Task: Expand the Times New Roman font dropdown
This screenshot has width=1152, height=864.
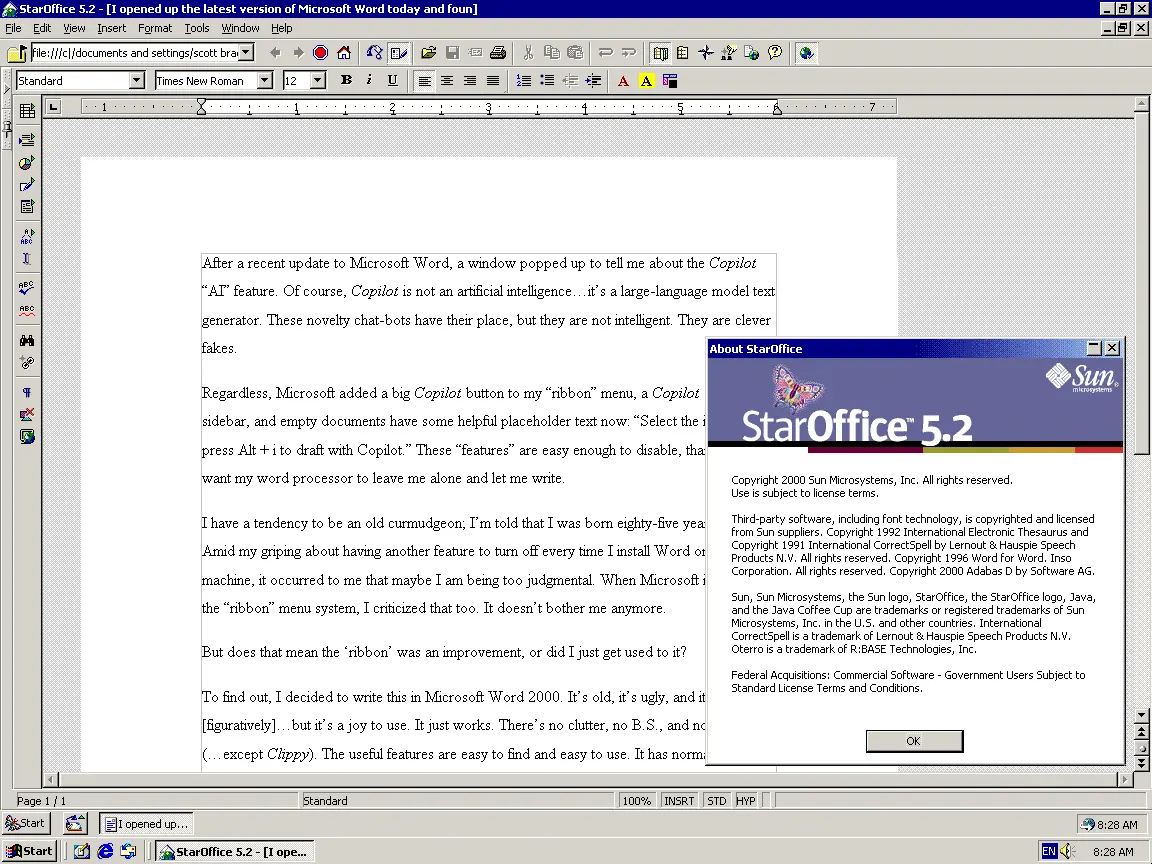Action: [x=265, y=81]
